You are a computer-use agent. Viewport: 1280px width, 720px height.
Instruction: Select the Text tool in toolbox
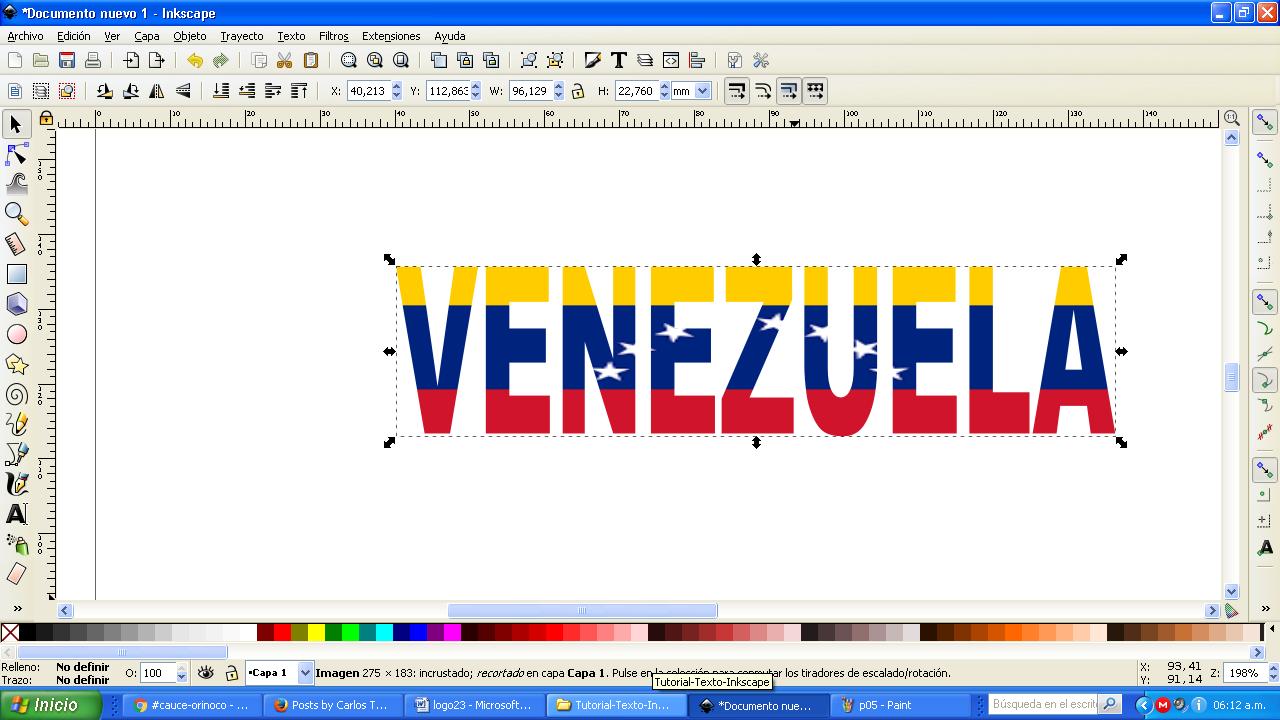16,514
